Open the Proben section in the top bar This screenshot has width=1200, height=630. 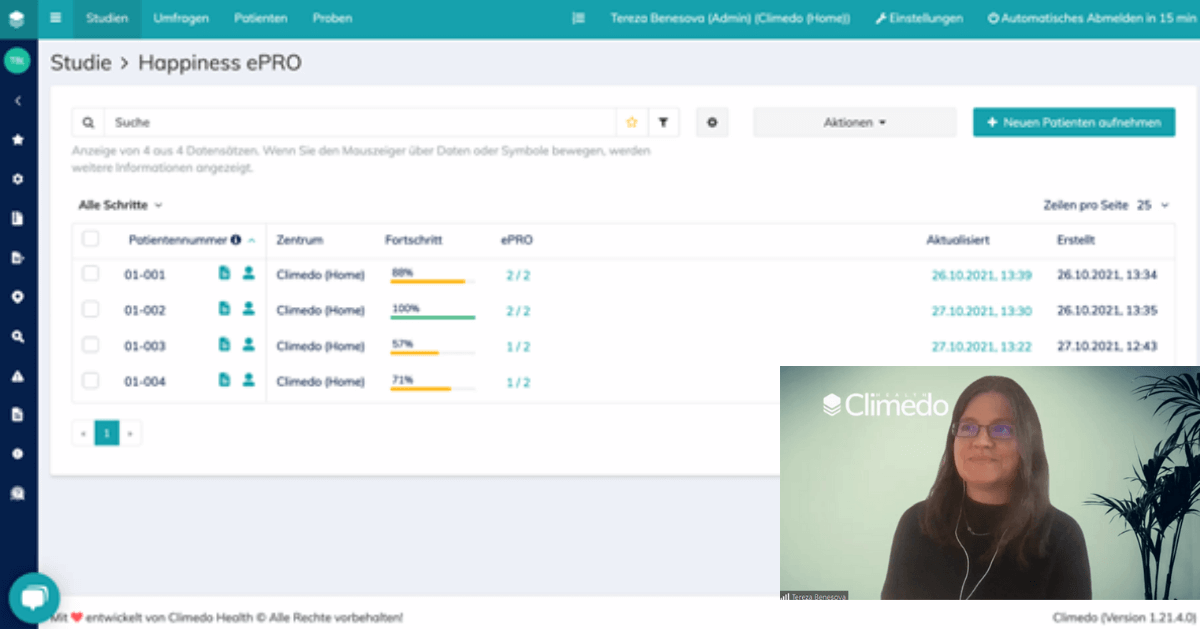[332, 18]
